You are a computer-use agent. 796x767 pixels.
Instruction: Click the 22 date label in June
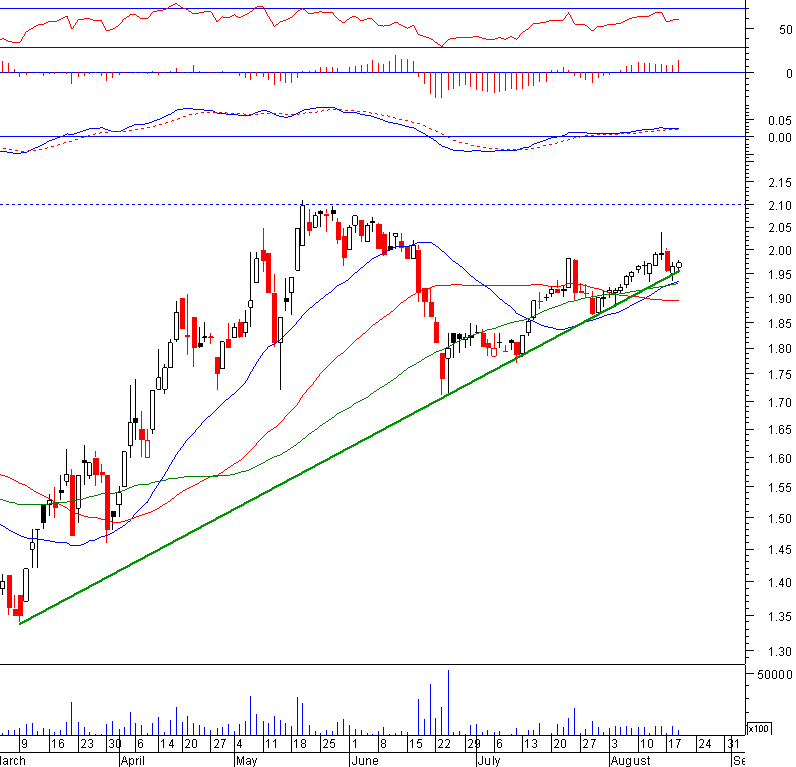[444, 744]
